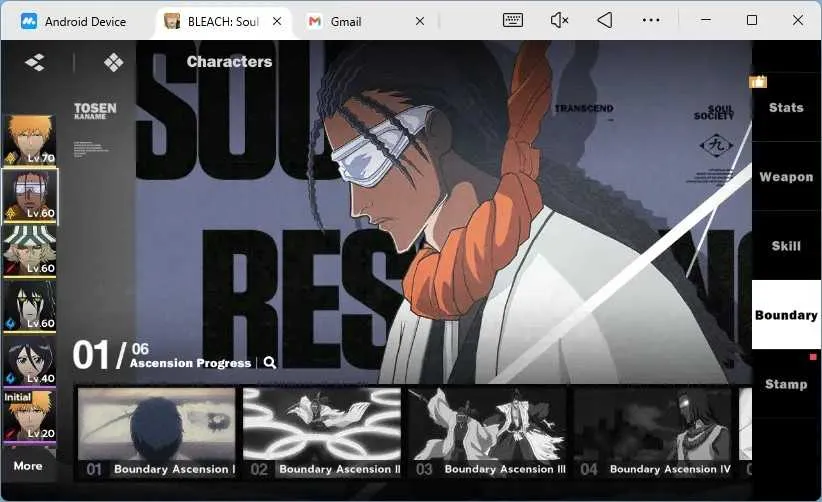Switch to the Android Device tab

tap(73, 21)
